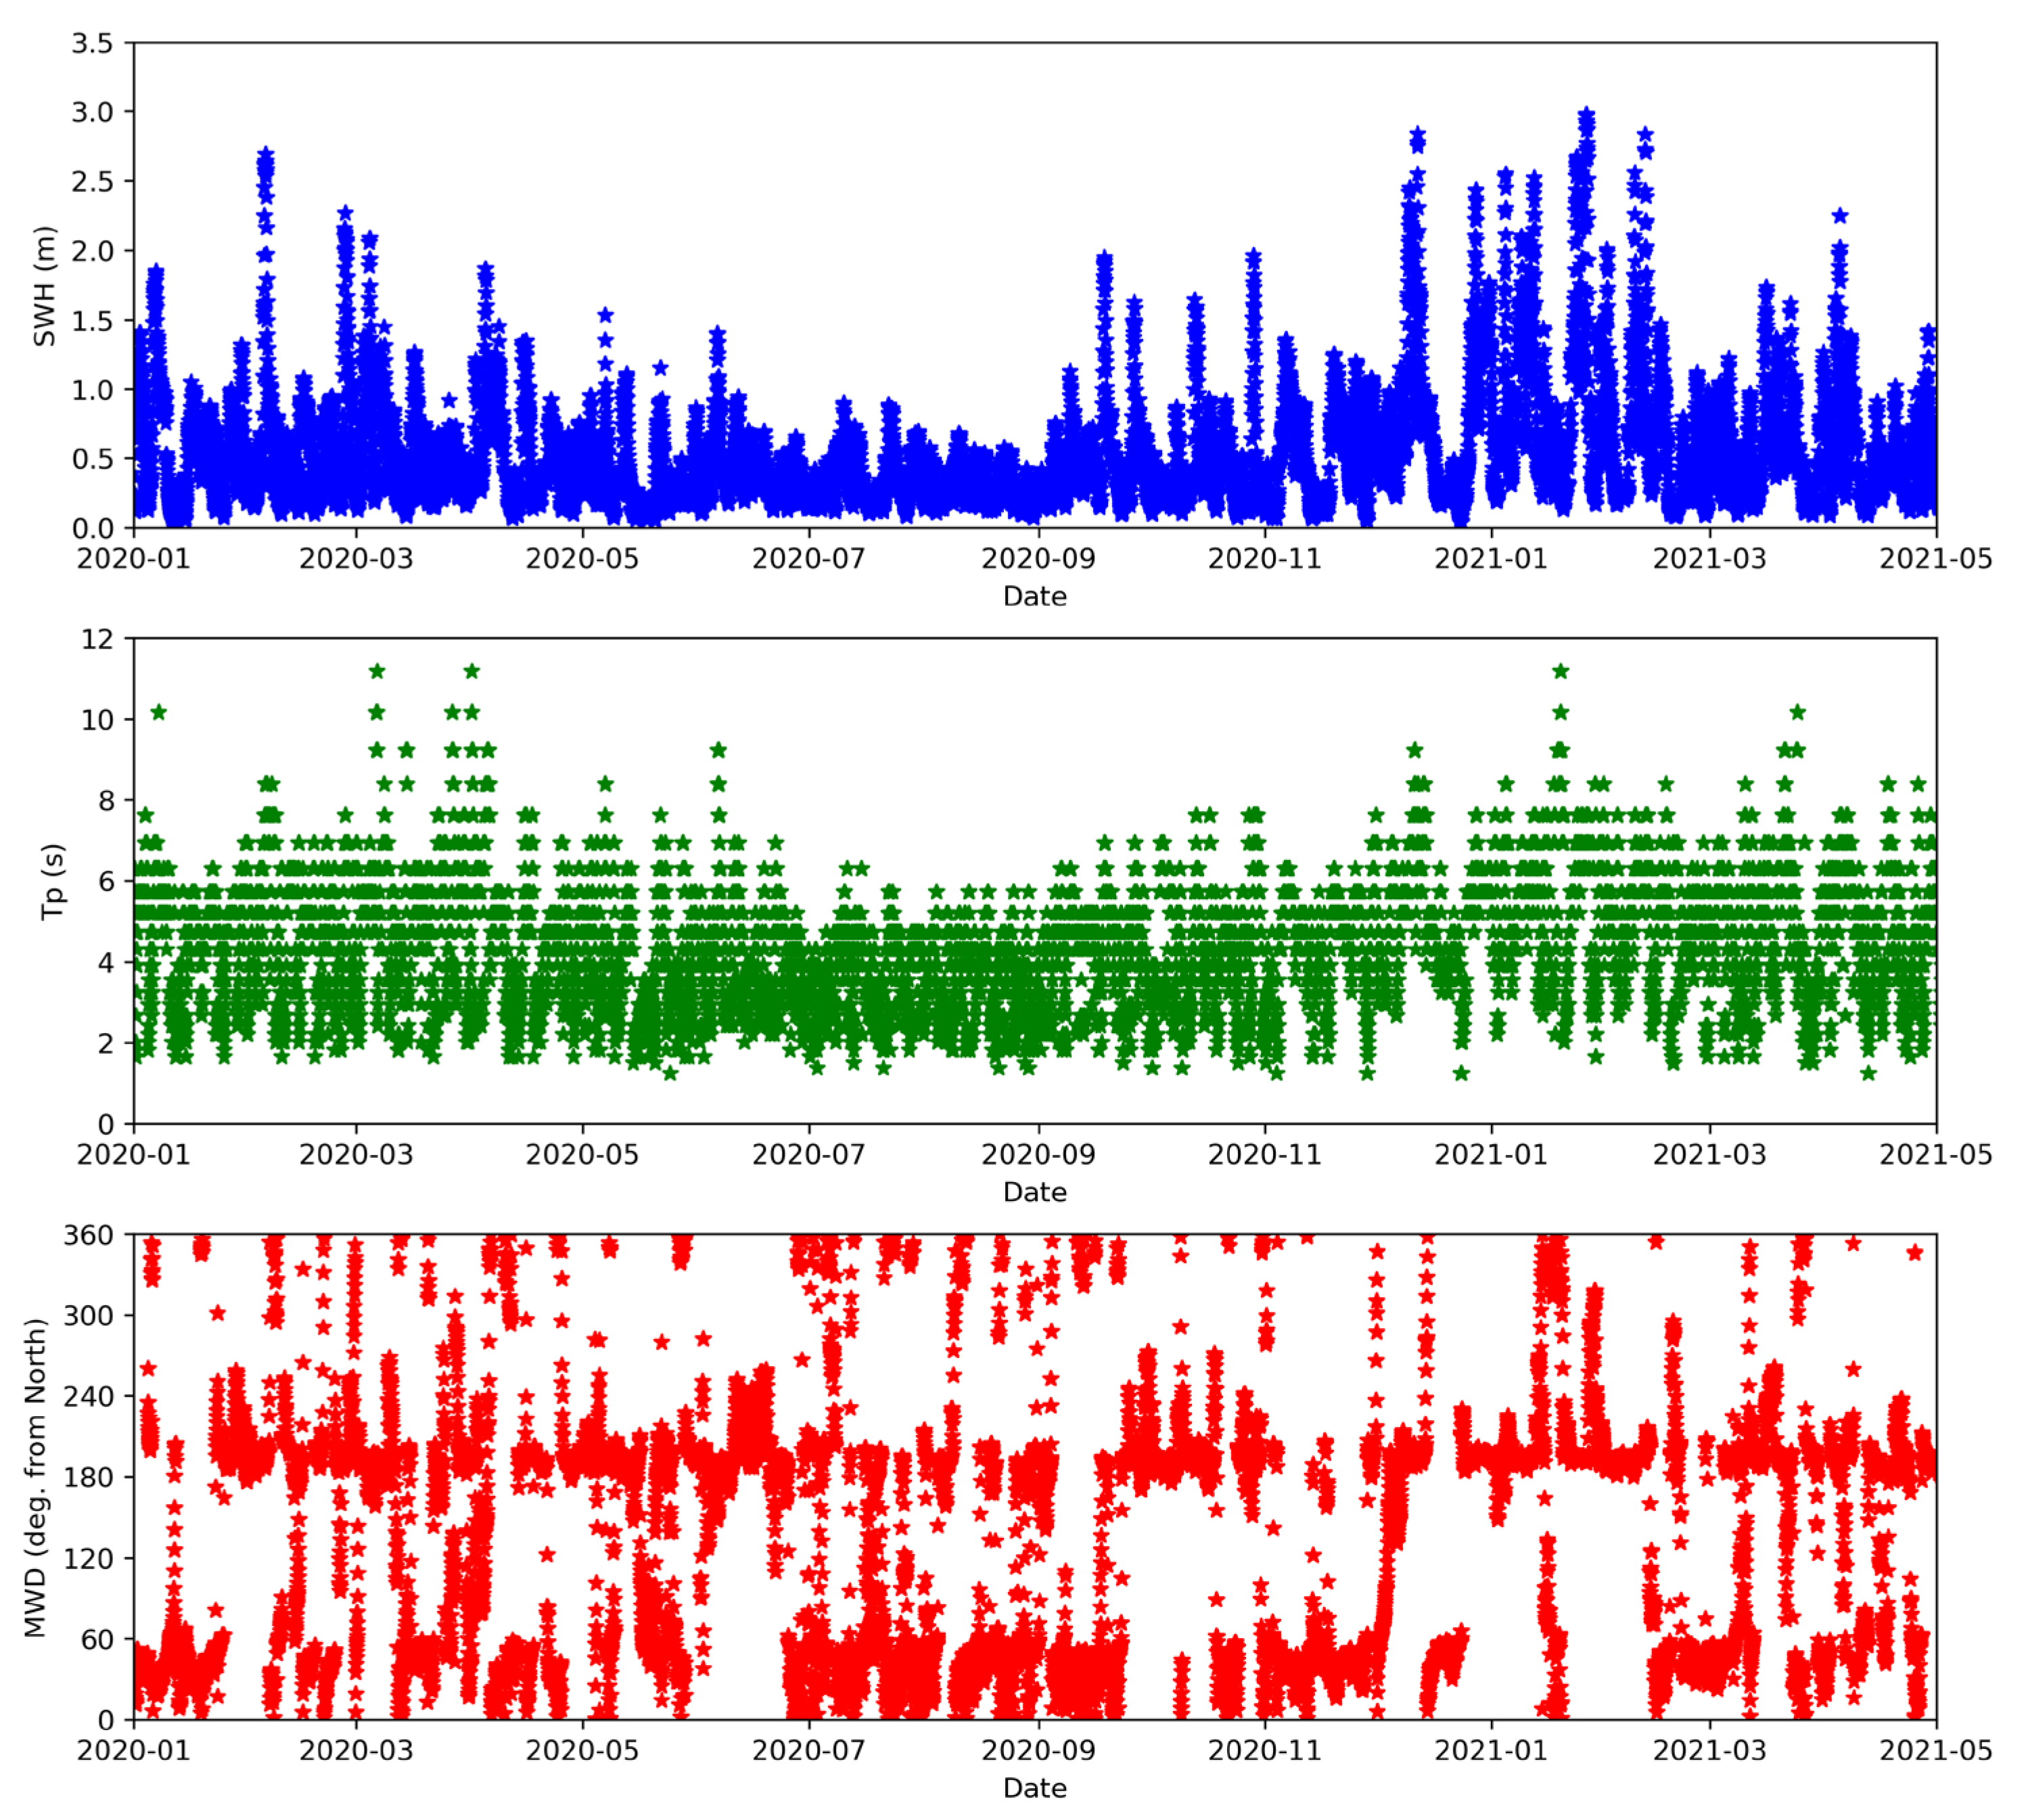The image size is (2026, 1820).
Task: Click the Date label under the SWH plot
Action: 1034,597
